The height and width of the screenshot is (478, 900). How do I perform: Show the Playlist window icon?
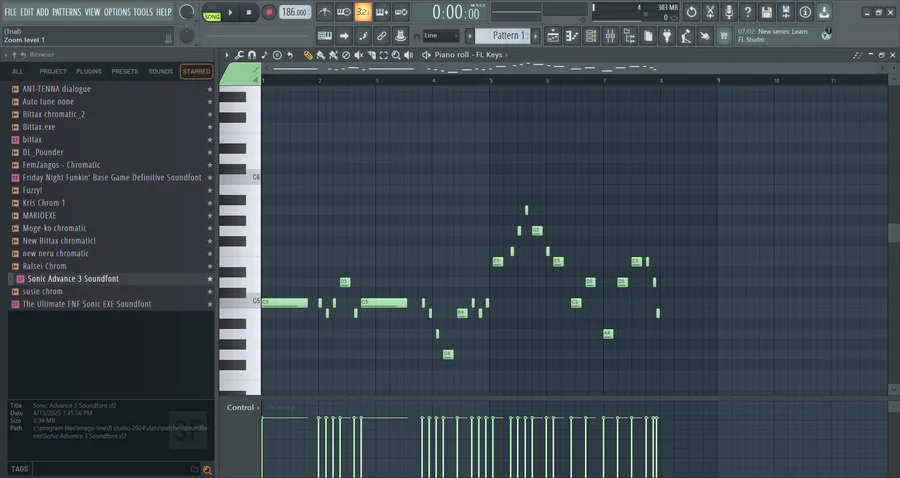[x=553, y=36]
